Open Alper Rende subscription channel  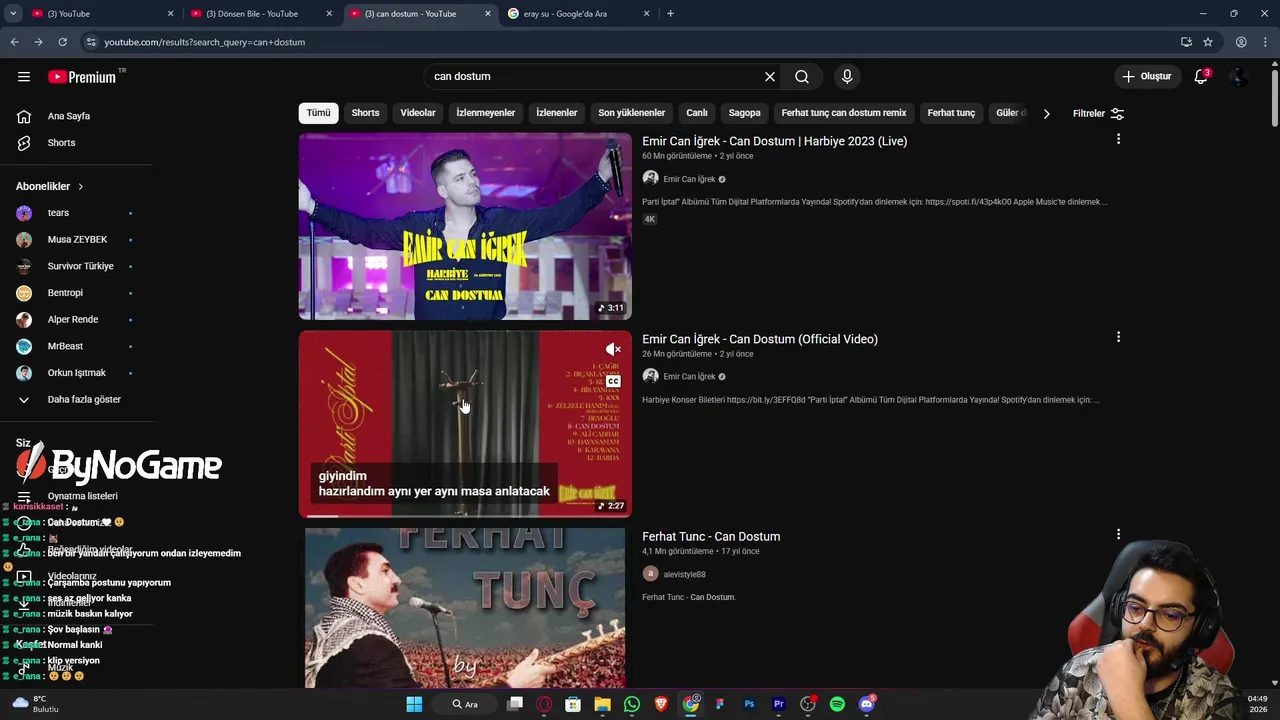[x=72, y=320]
